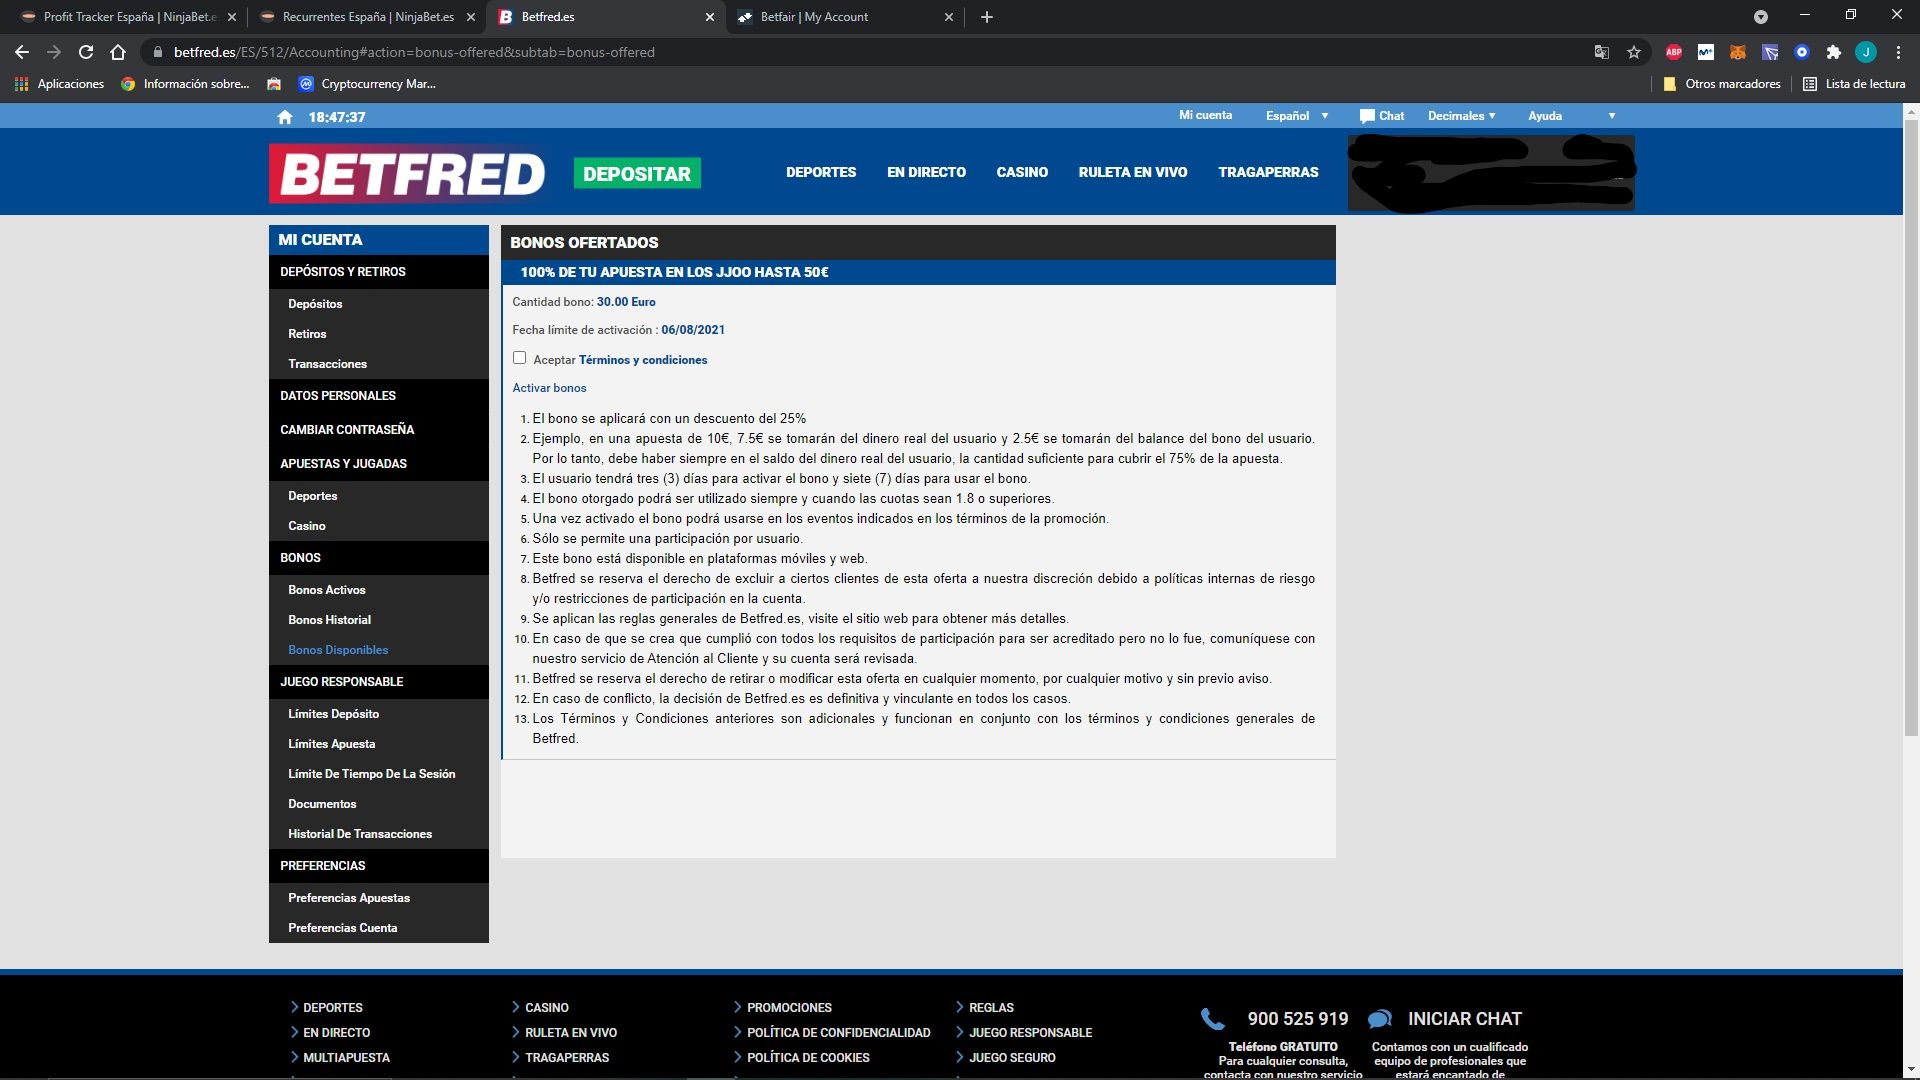
Task: Click the MetaMask fox extension icon
Action: 1738,52
